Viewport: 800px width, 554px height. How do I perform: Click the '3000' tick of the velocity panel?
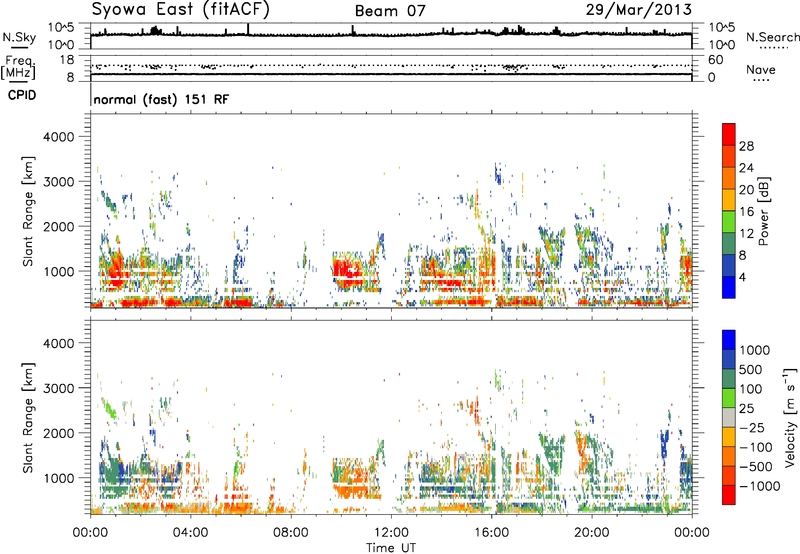[59, 388]
